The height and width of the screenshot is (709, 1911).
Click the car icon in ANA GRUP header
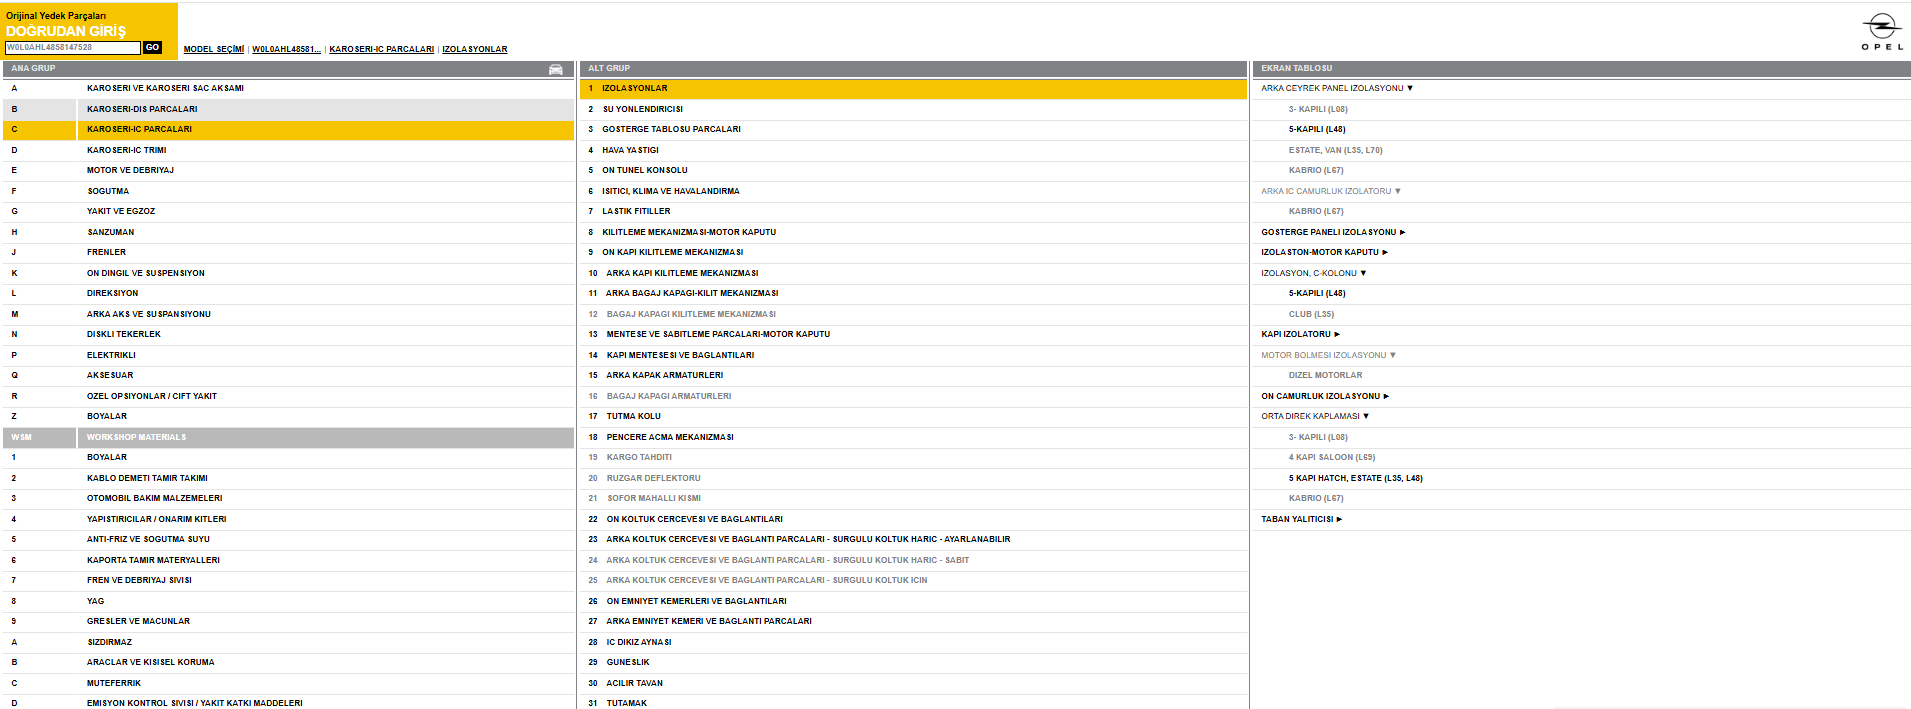click(556, 69)
